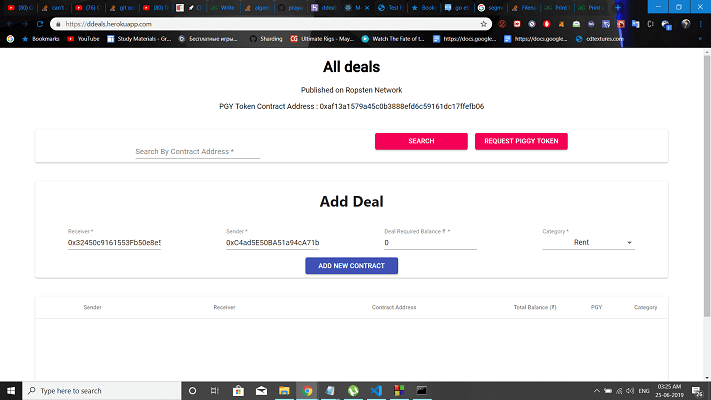
Task: Expand the Category dropdown showing Rent
Action: [x=588, y=243]
